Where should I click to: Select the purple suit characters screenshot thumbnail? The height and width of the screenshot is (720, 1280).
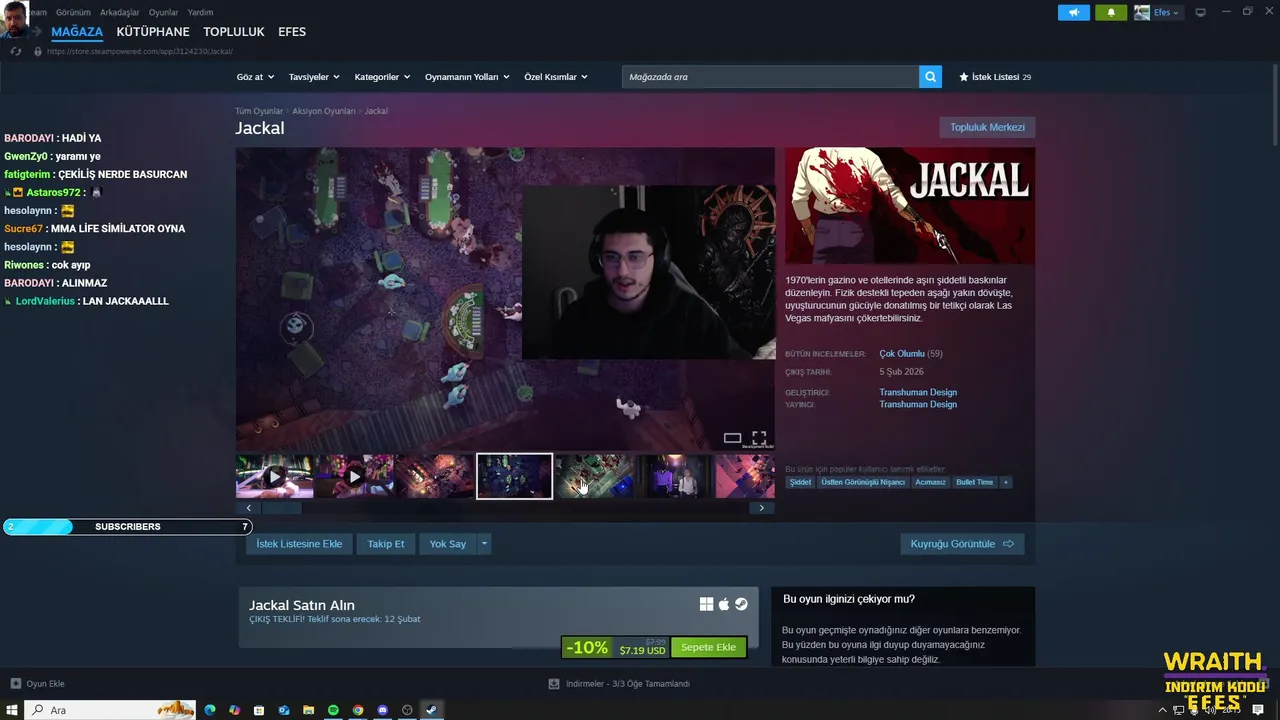point(674,477)
